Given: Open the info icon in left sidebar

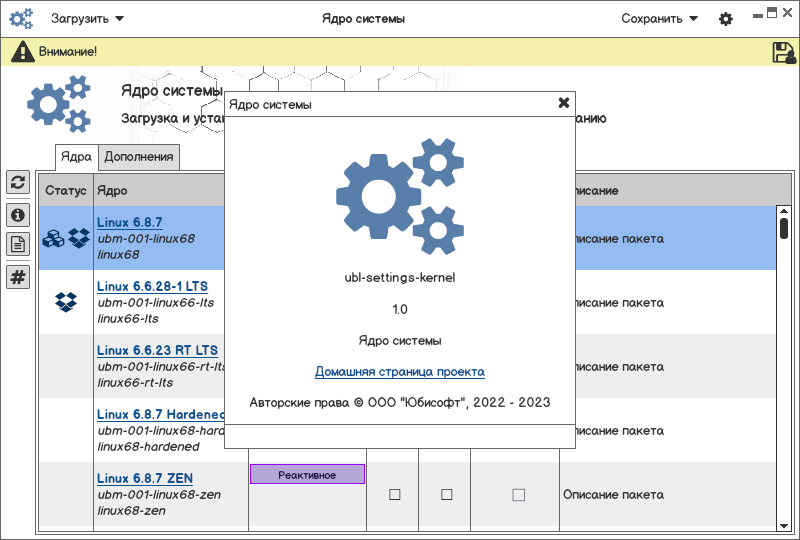Looking at the screenshot, I should pos(18,215).
